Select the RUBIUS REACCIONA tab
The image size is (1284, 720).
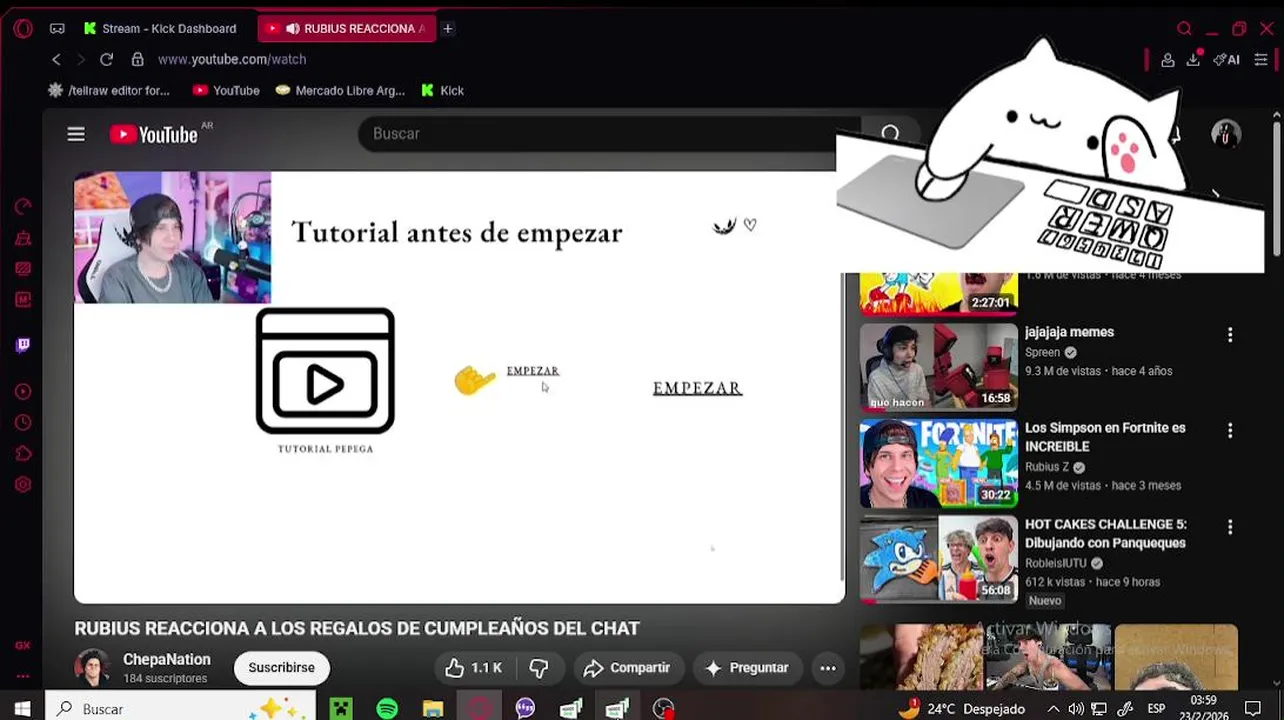348,28
